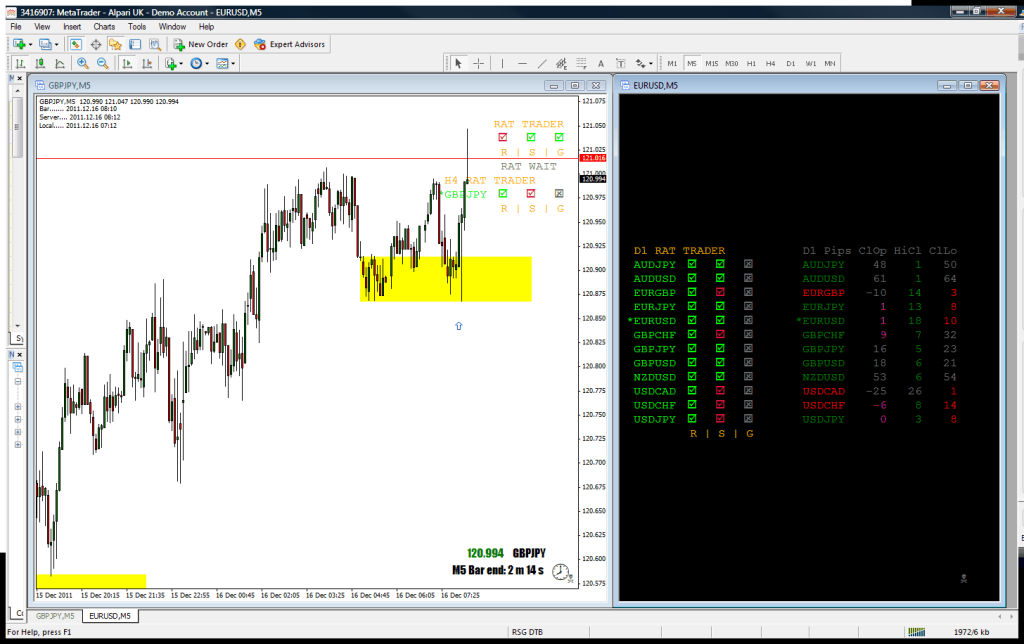
Task: Zoom in on the chart
Action: click(x=83, y=63)
